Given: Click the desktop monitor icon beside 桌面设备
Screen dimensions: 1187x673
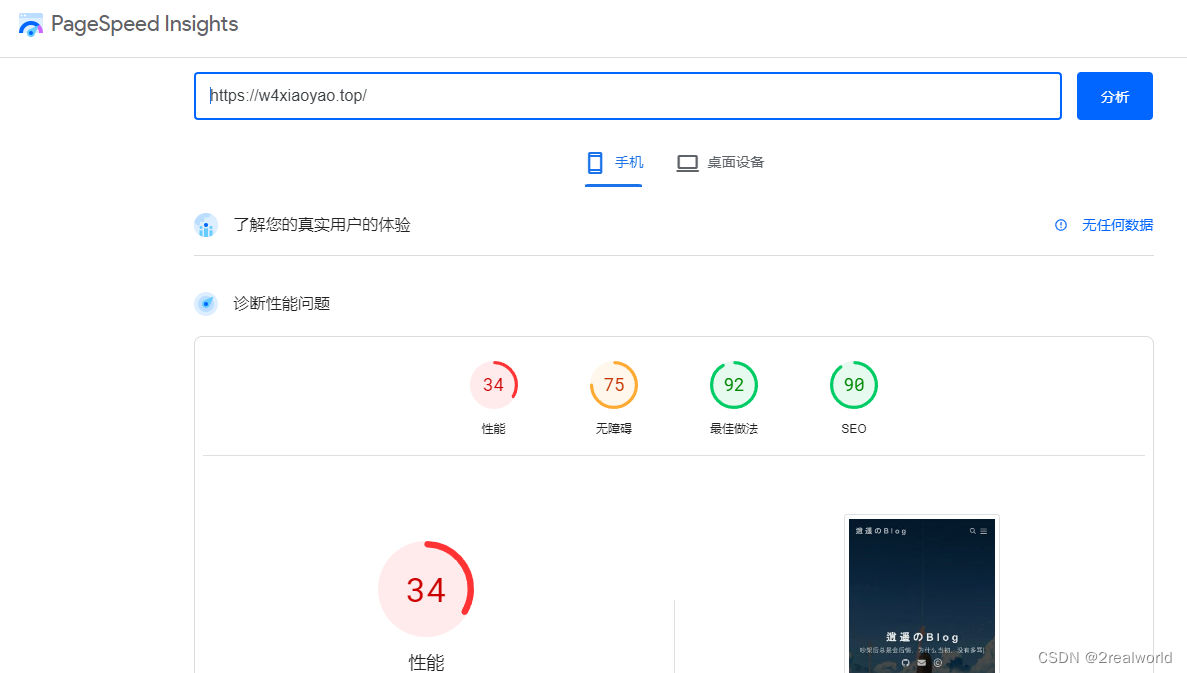Looking at the screenshot, I should [687, 162].
